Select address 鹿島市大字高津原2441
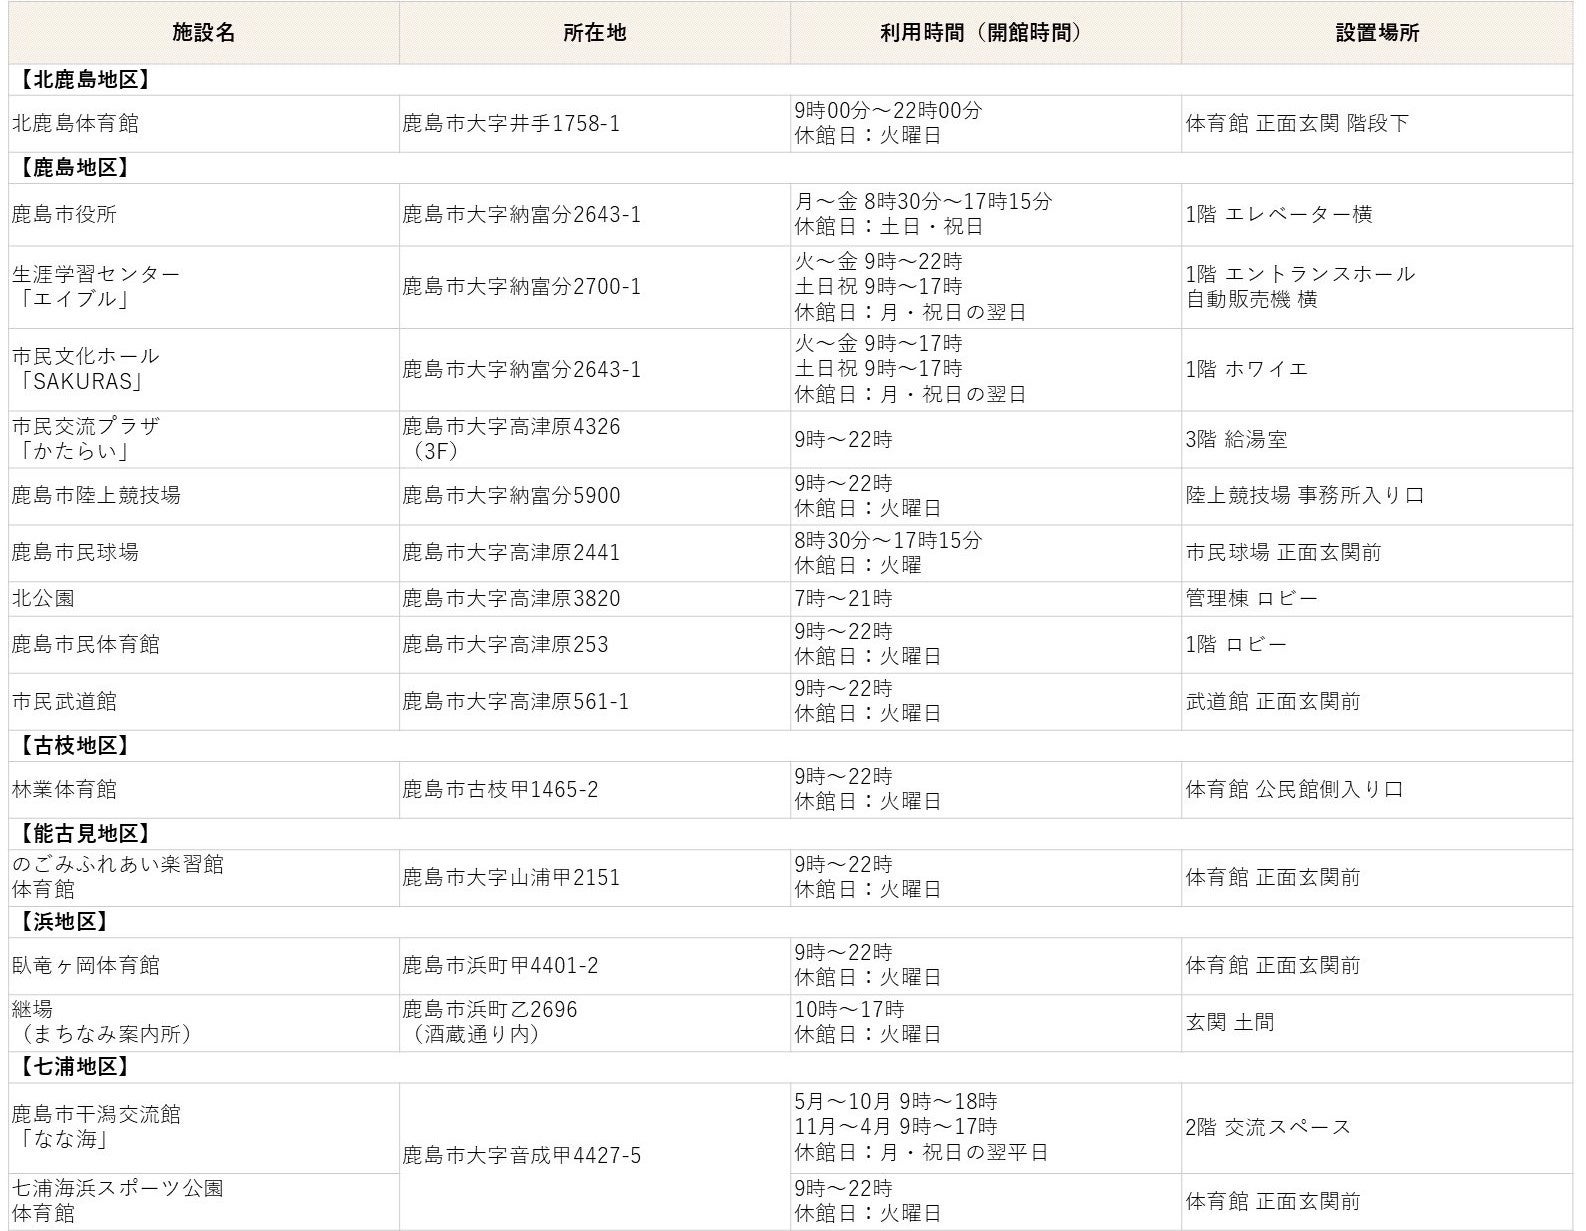The width and height of the screenshot is (1586, 1231). [x=511, y=552]
